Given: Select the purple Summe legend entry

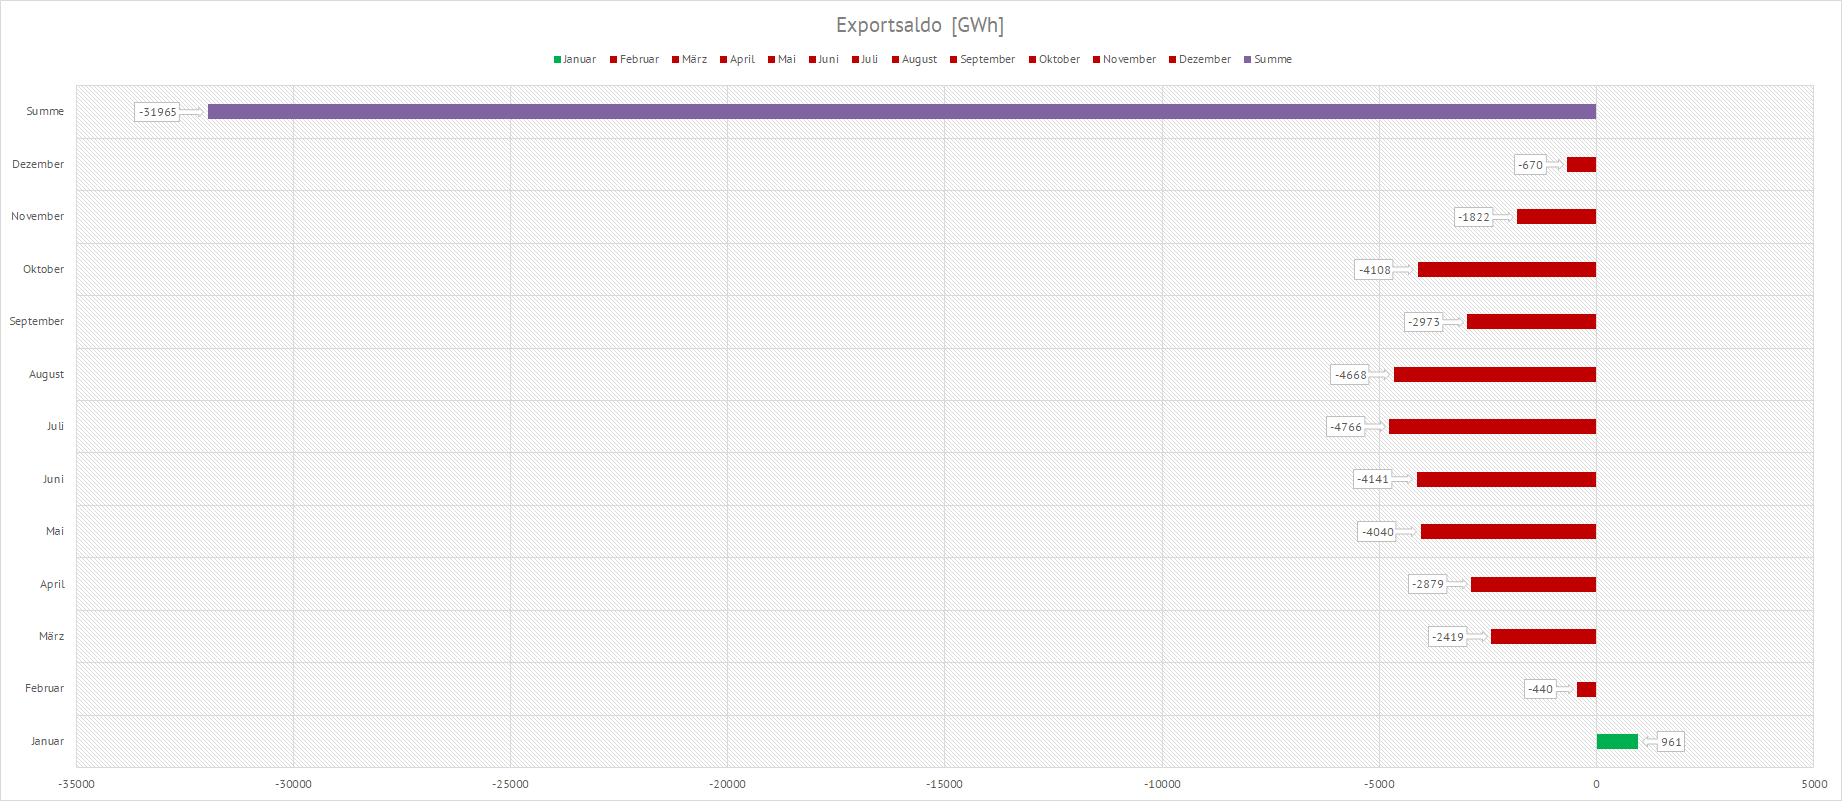Looking at the screenshot, I should (1267, 60).
